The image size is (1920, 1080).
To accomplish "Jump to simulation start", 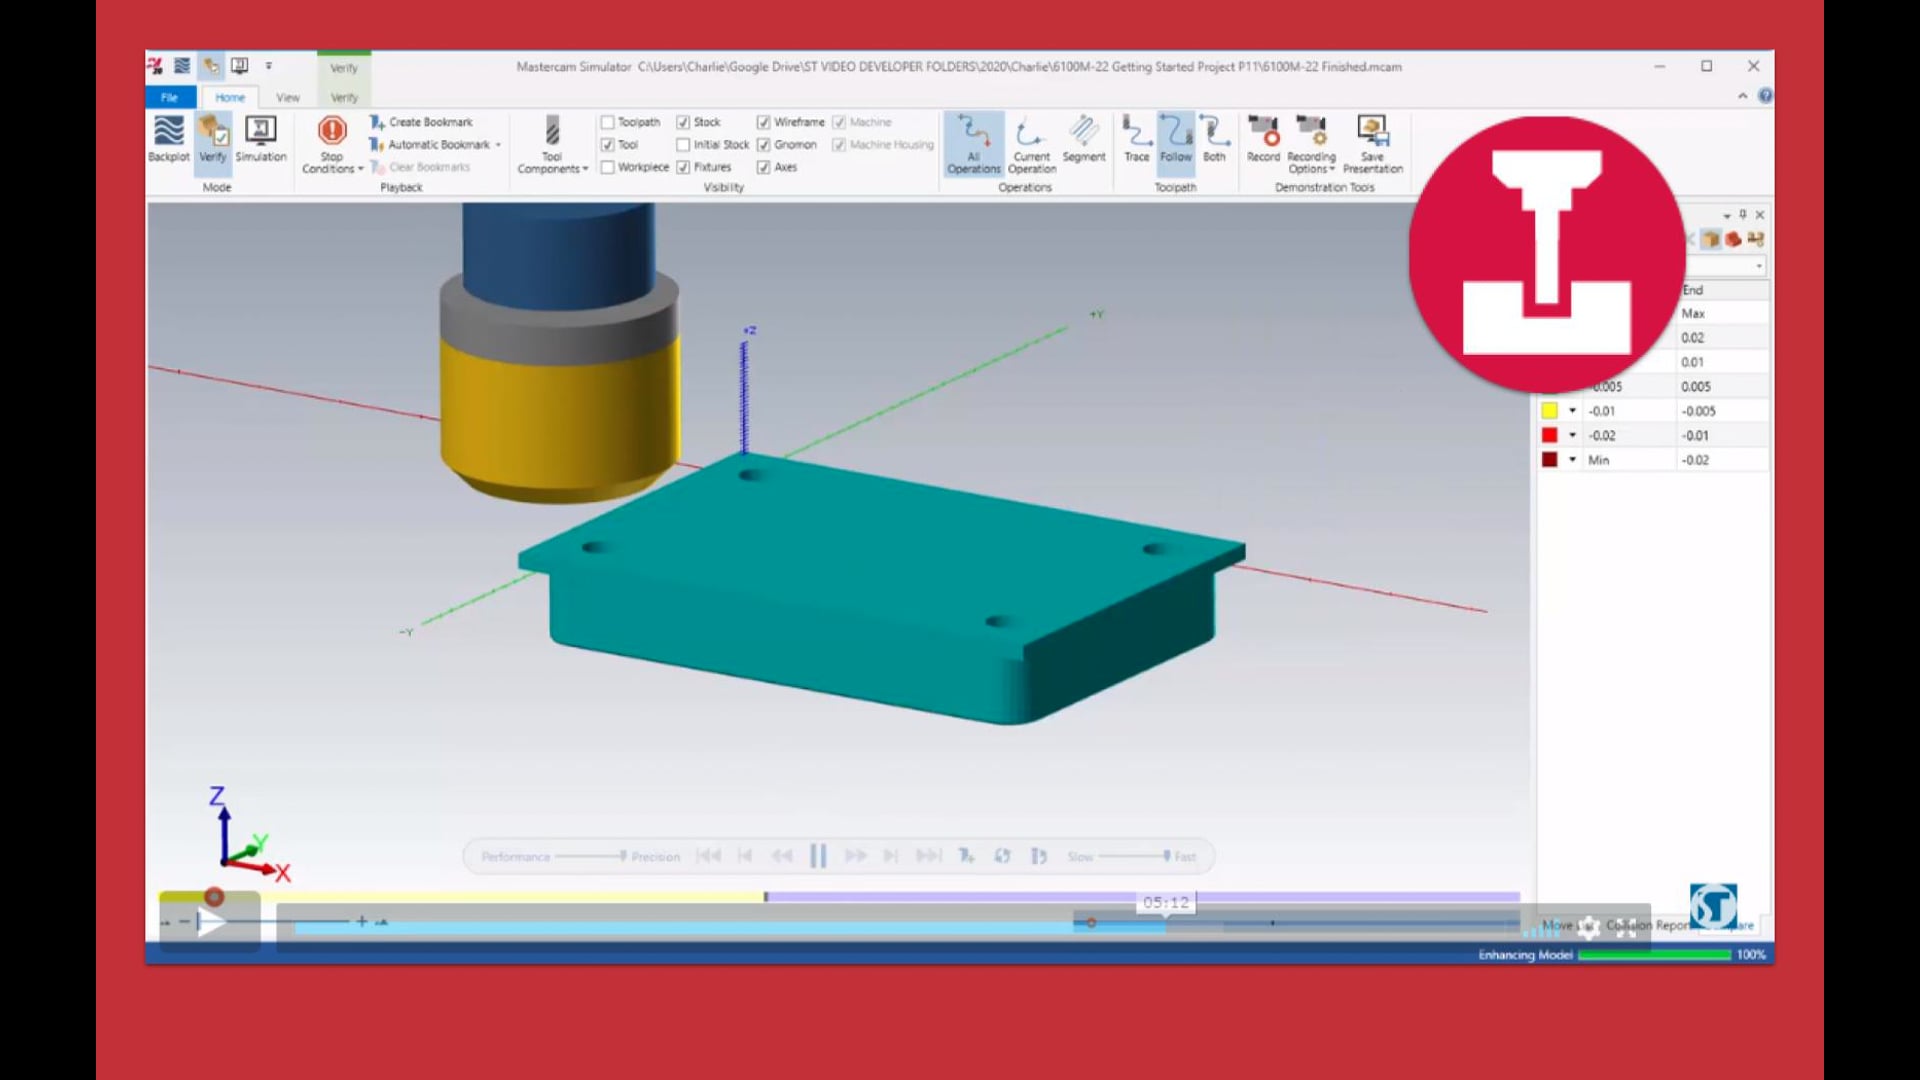I will click(x=708, y=856).
